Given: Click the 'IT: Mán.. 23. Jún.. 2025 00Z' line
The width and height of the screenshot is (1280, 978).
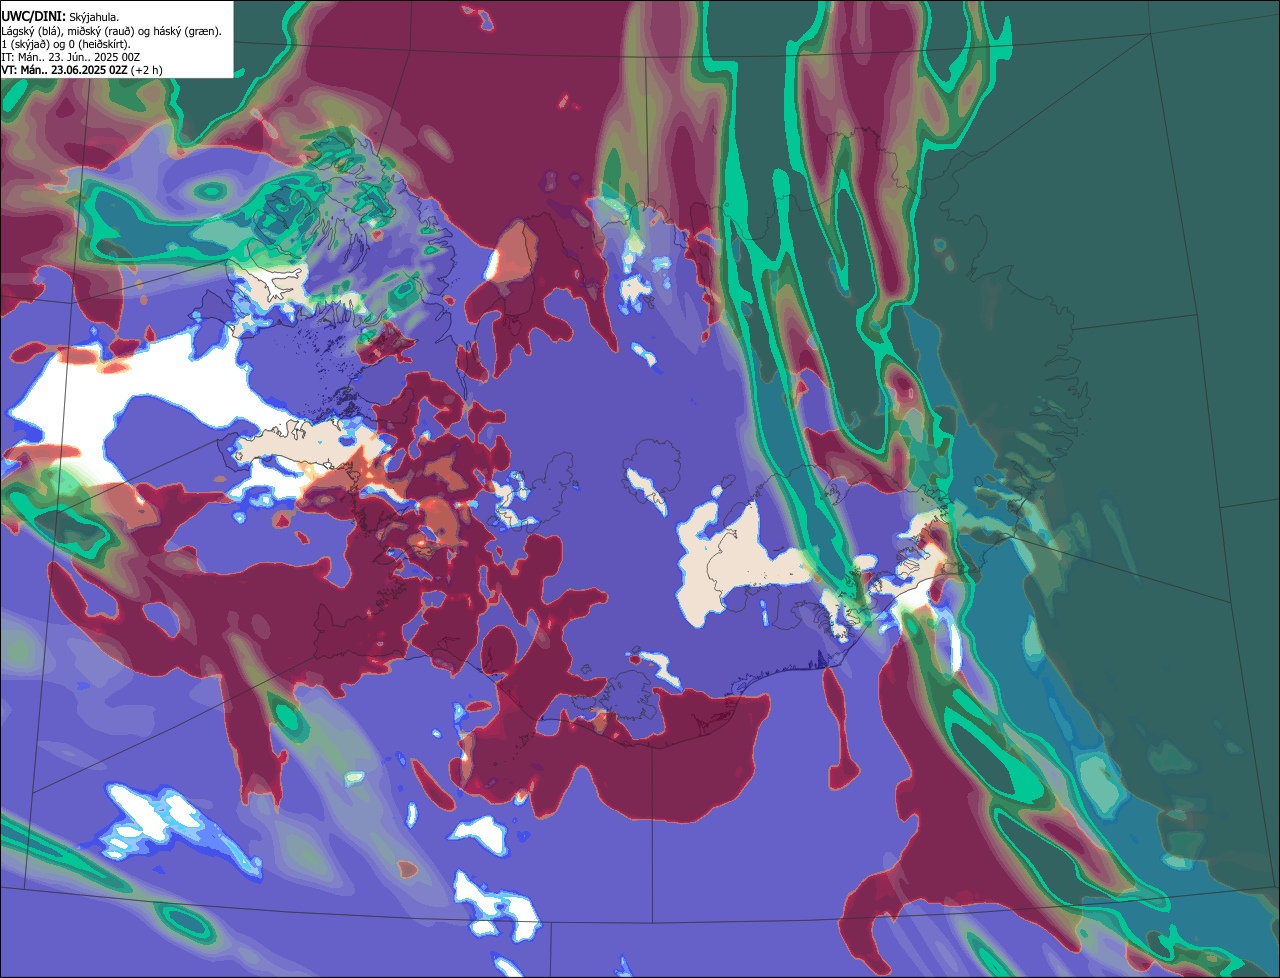Looking at the screenshot, I should coord(70,57).
